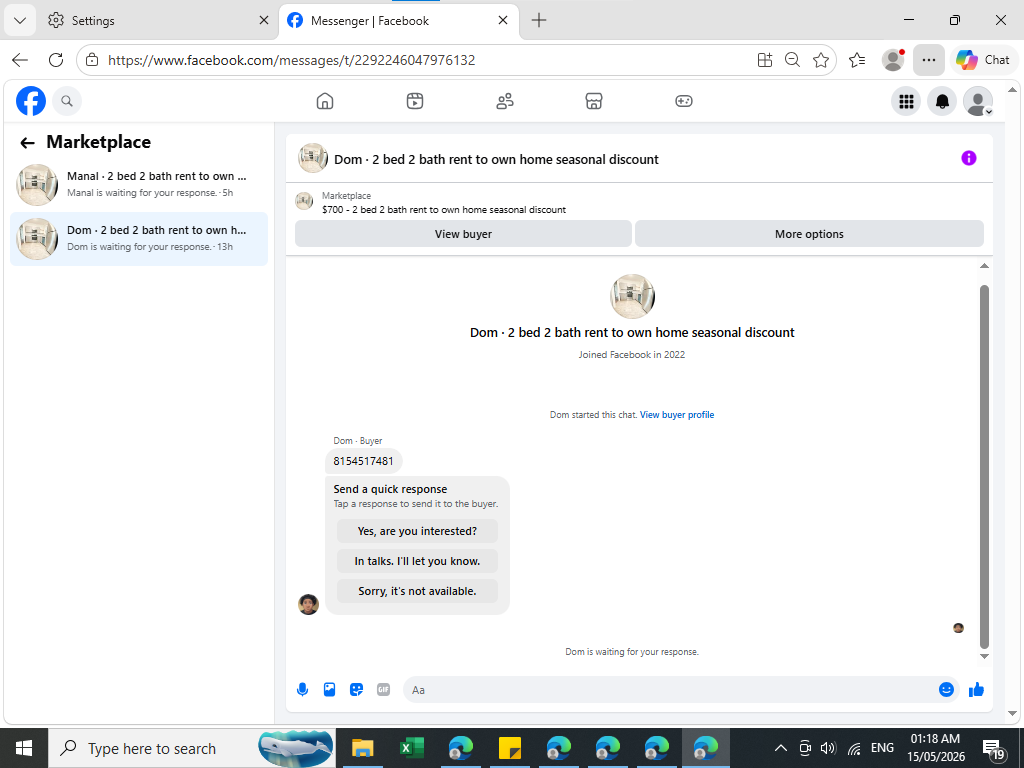Show hidden system tray icons
The height and width of the screenshot is (768, 1024).
coord(780,748)
